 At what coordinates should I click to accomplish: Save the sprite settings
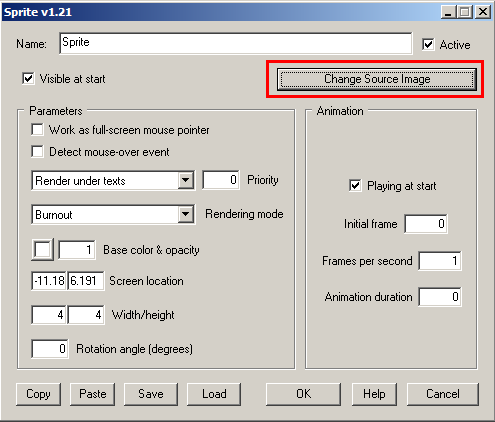click(x=151, y=394)
